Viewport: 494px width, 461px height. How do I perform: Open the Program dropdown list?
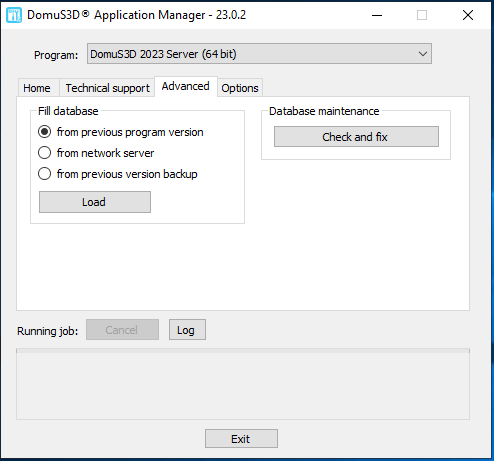pyautogui.click(x=259, y=54)
